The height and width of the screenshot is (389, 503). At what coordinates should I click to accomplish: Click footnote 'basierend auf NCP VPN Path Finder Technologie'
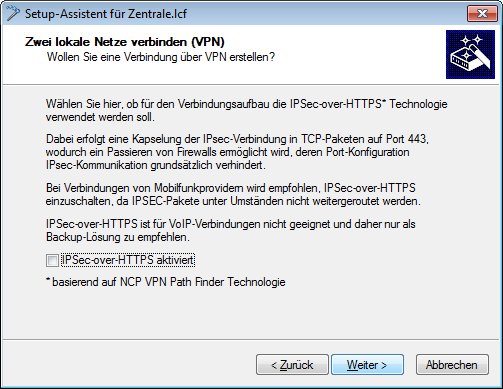[166, 282]
